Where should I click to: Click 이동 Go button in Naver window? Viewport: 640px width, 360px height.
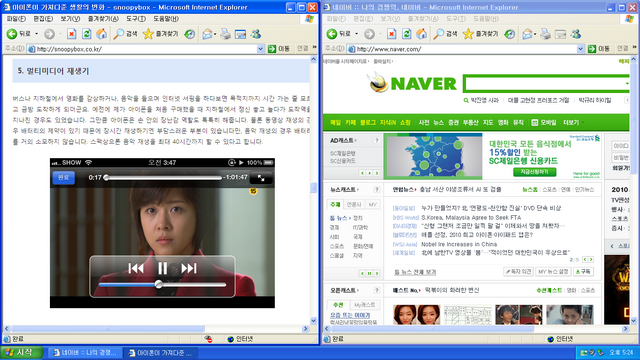point(599,49)
